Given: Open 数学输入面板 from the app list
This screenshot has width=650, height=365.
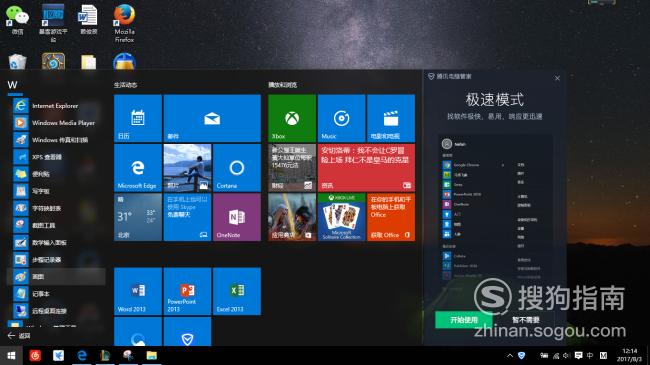Looking at the screenshot, I should pyautogui.click(x=56, y=243).
